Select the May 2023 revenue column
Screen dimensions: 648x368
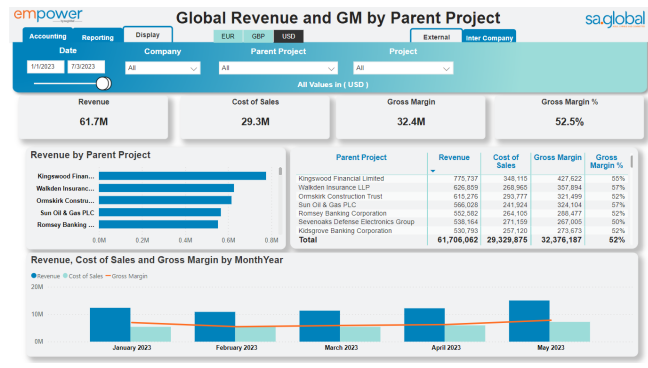[x=529, y=321]
